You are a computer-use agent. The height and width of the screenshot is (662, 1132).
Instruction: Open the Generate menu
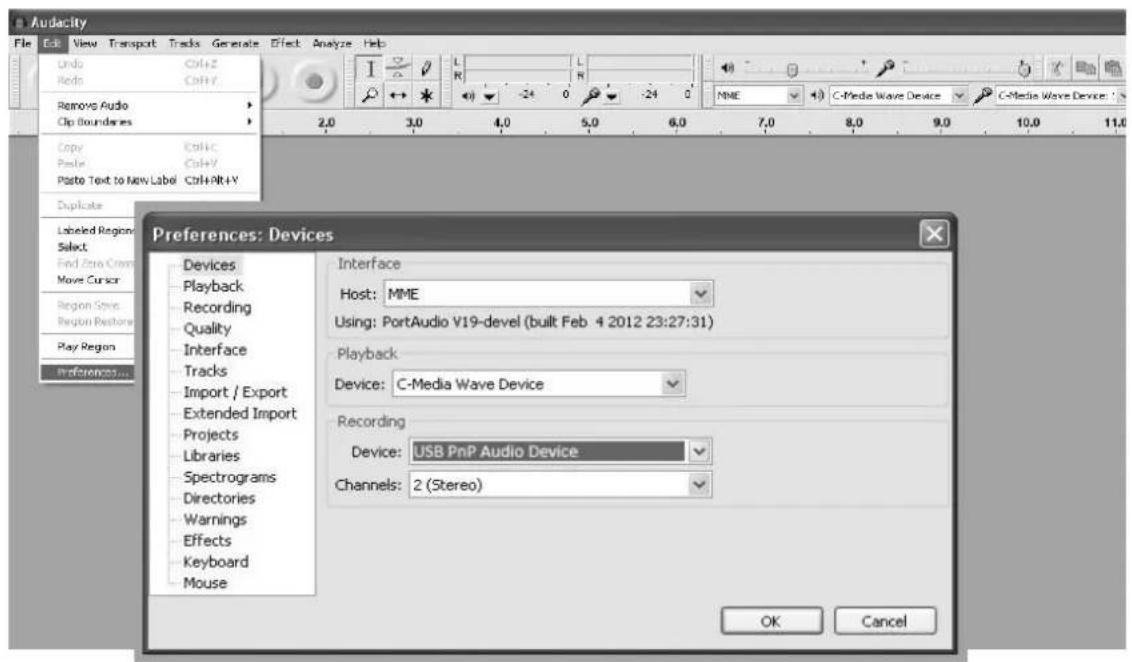tap(235, 43)
